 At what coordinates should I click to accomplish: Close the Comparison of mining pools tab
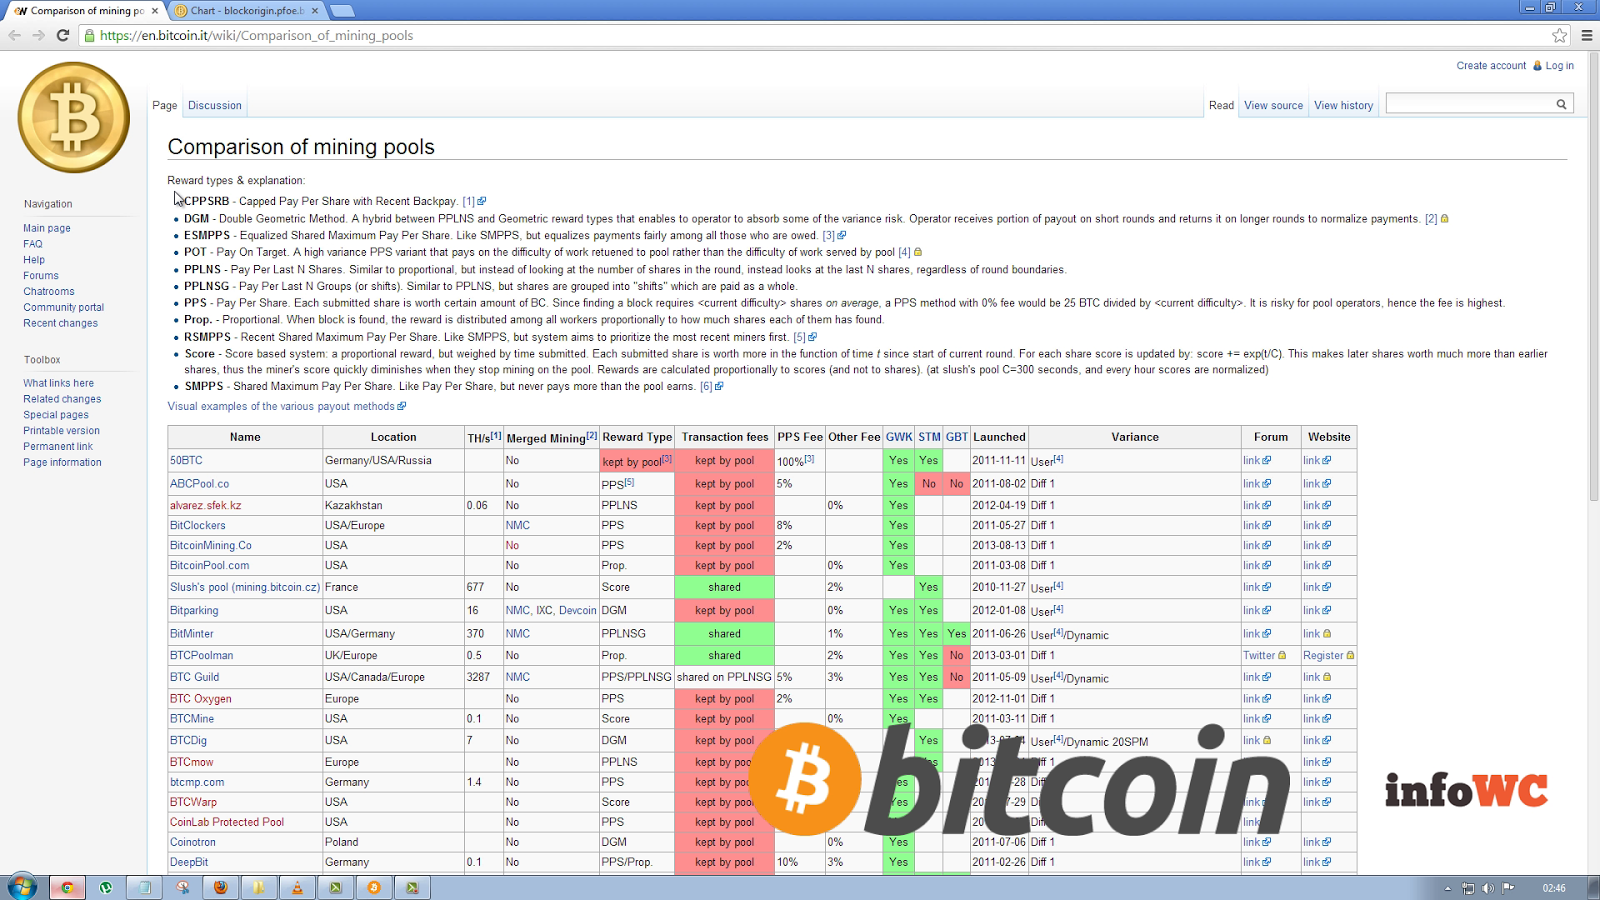point(155,11)
